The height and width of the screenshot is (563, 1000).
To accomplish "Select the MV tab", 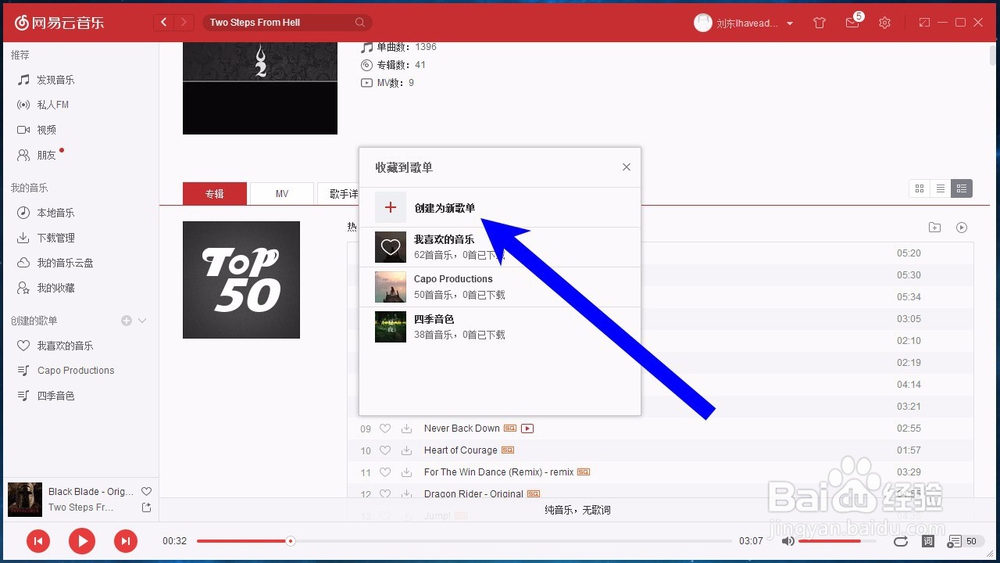I will point(282,193).
